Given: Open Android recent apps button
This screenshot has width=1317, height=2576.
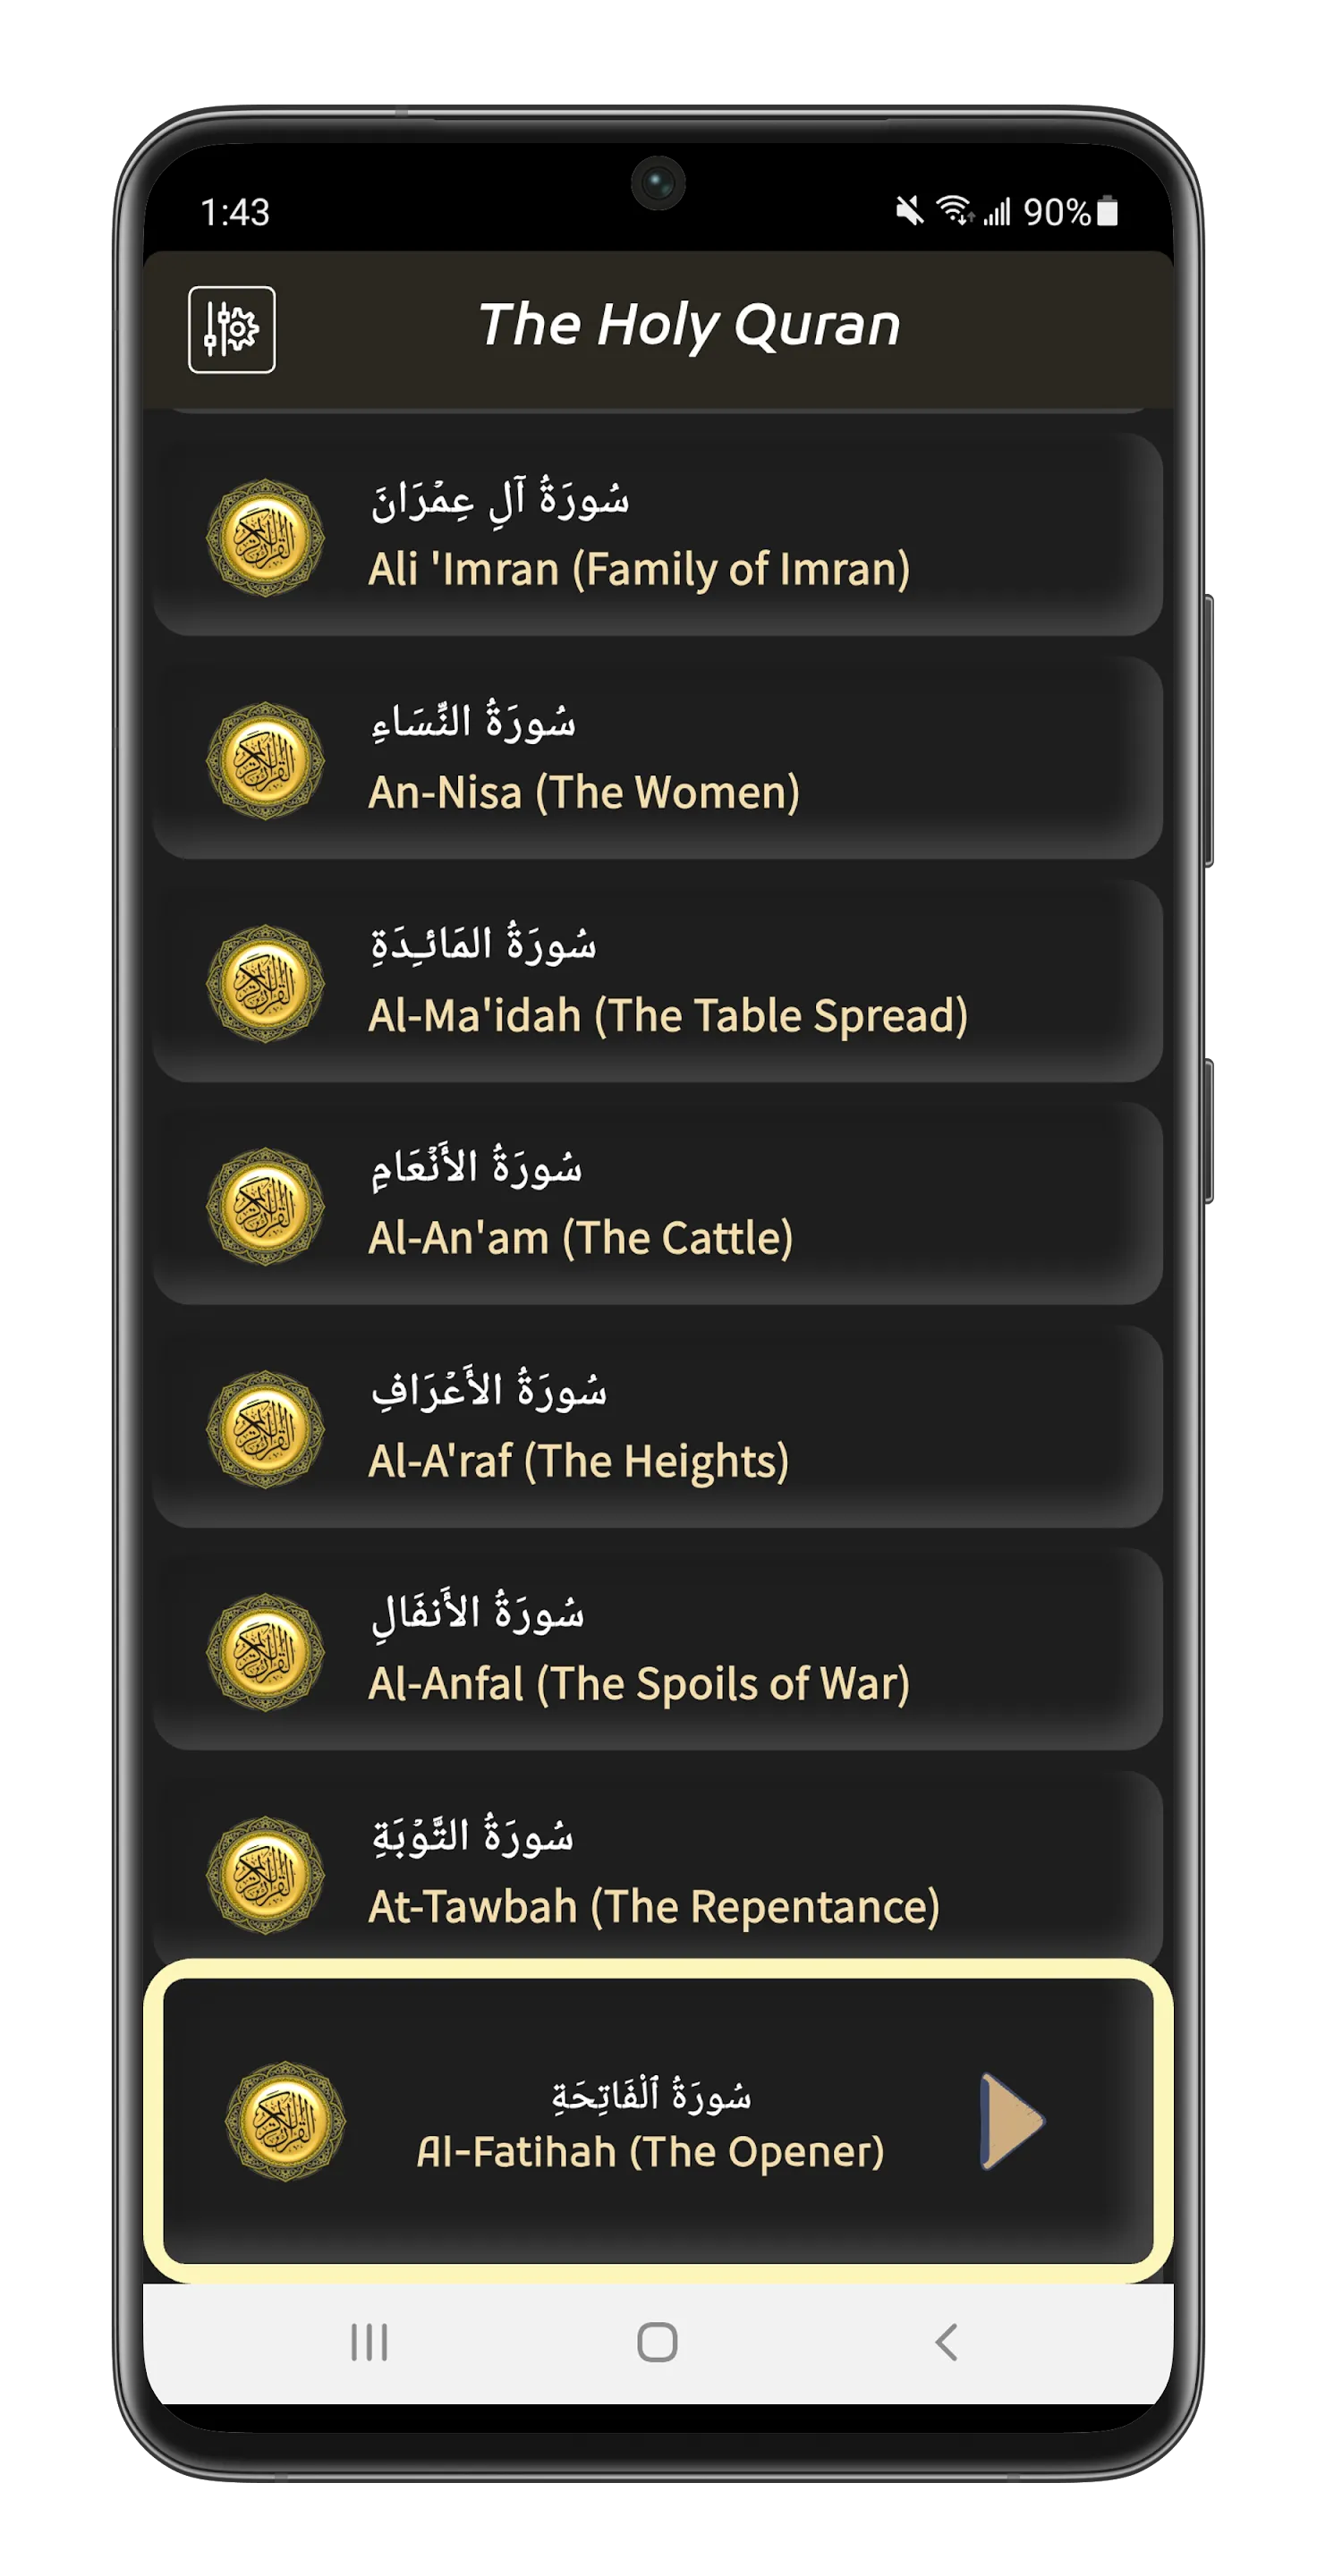Looking at the screenshot, I should click(369, 2342).
